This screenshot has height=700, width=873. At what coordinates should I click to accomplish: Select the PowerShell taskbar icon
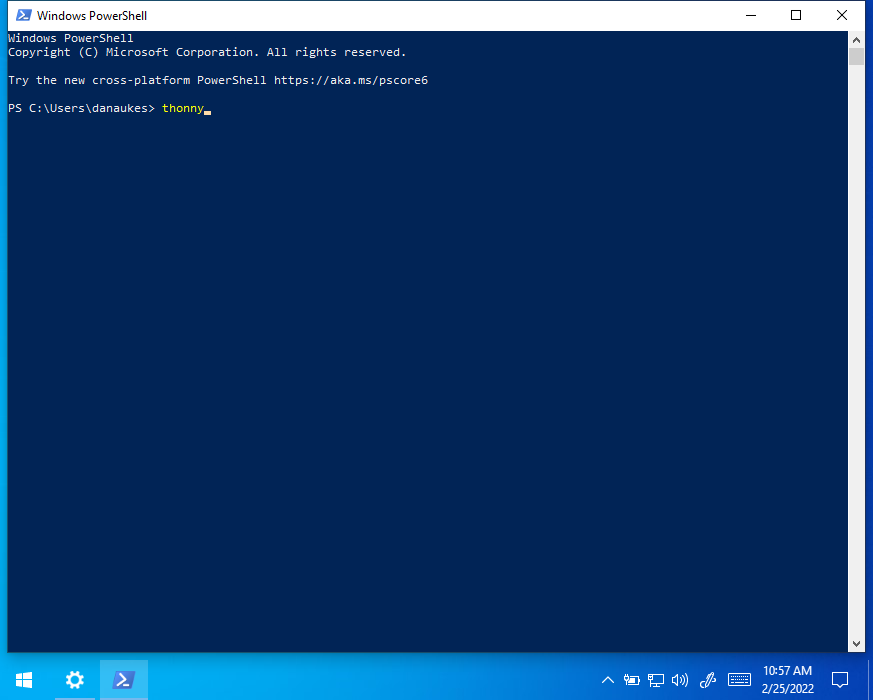(x=124, y=680)
